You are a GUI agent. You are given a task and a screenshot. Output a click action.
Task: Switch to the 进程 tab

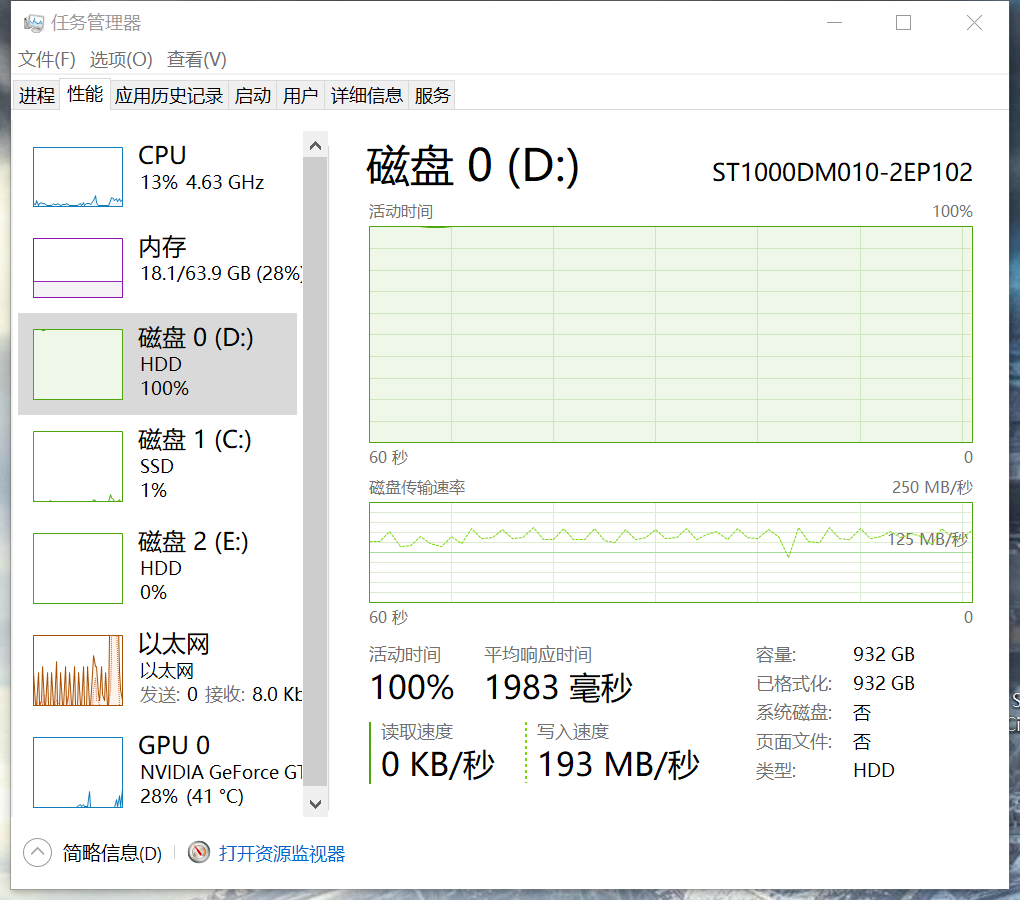click(37, 96)
